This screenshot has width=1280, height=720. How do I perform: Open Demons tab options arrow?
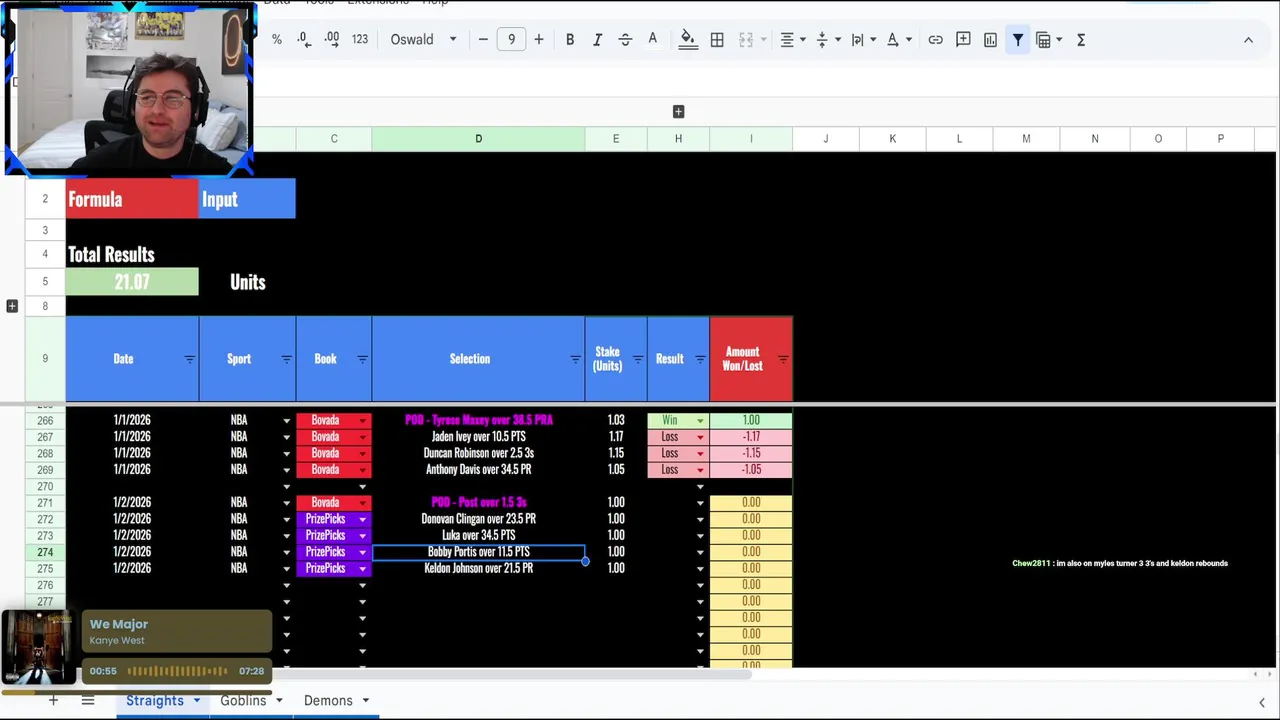click(x=365, y=701)
